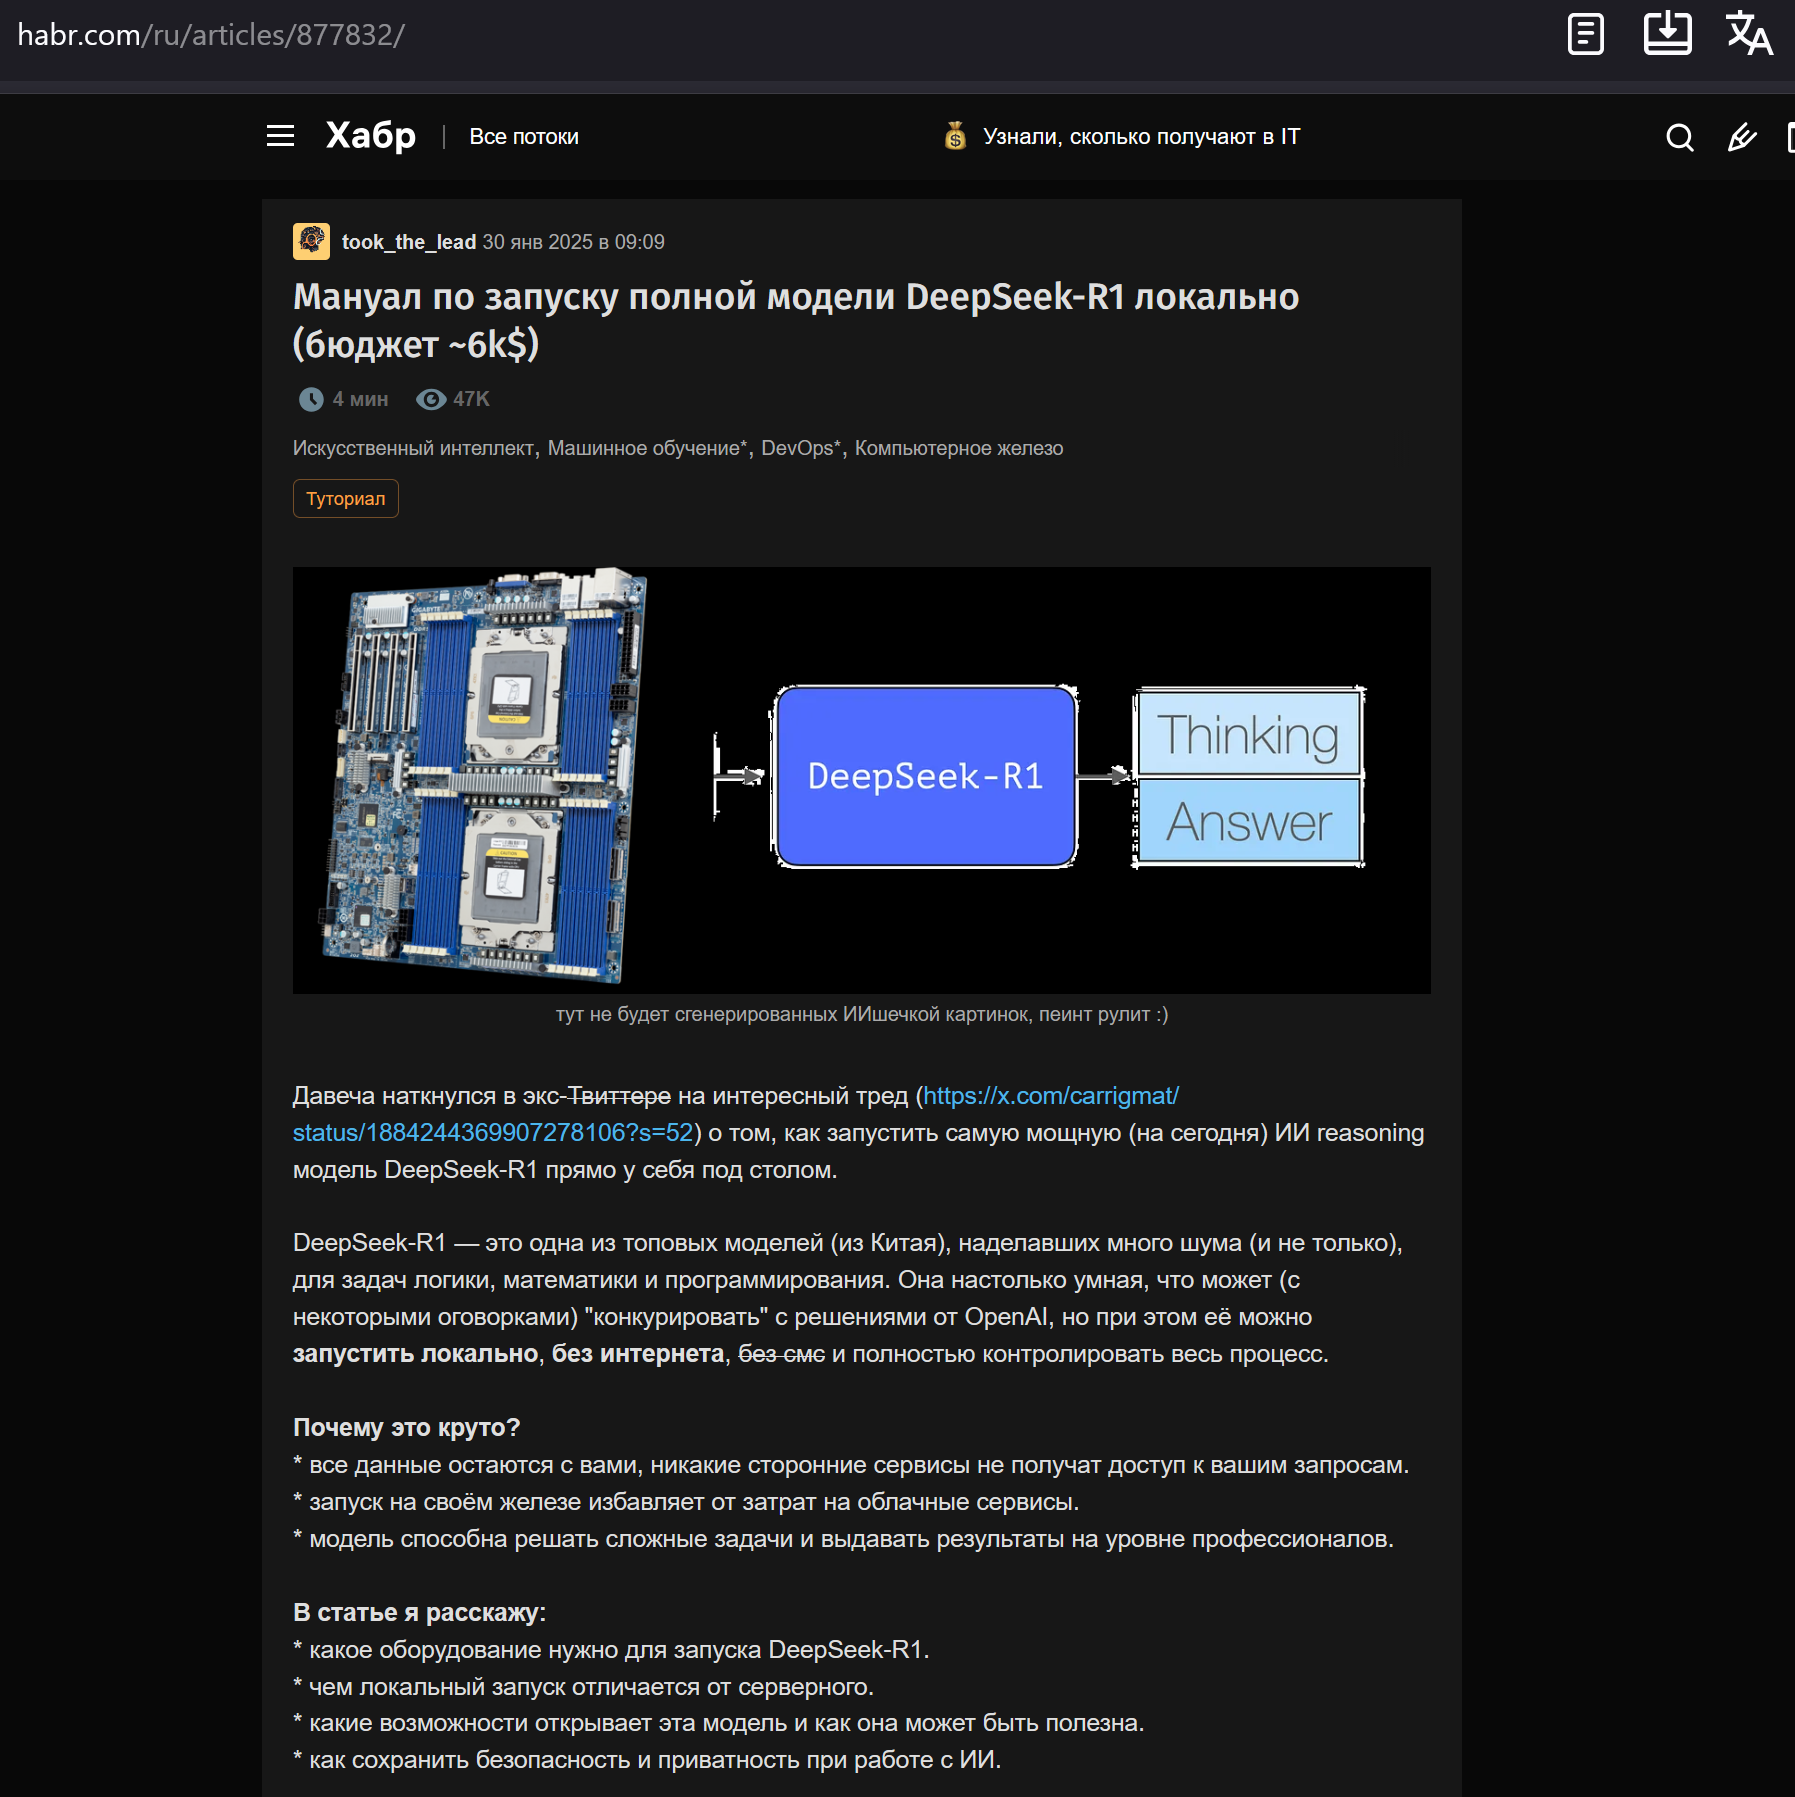Click the '4 мин' reading time

[360, 399]
